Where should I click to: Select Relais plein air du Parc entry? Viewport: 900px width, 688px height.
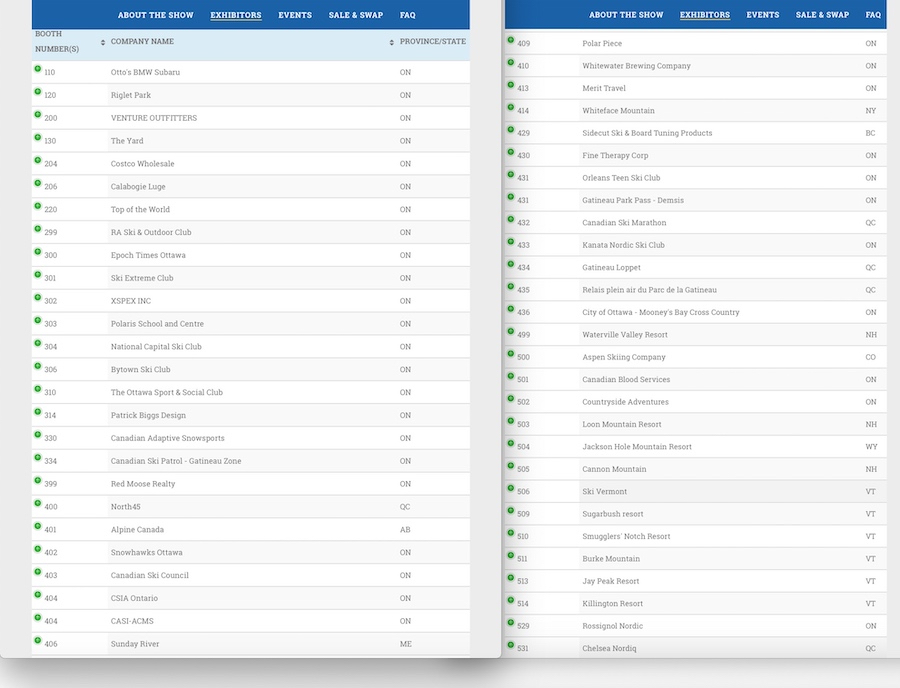coord(649,290)
